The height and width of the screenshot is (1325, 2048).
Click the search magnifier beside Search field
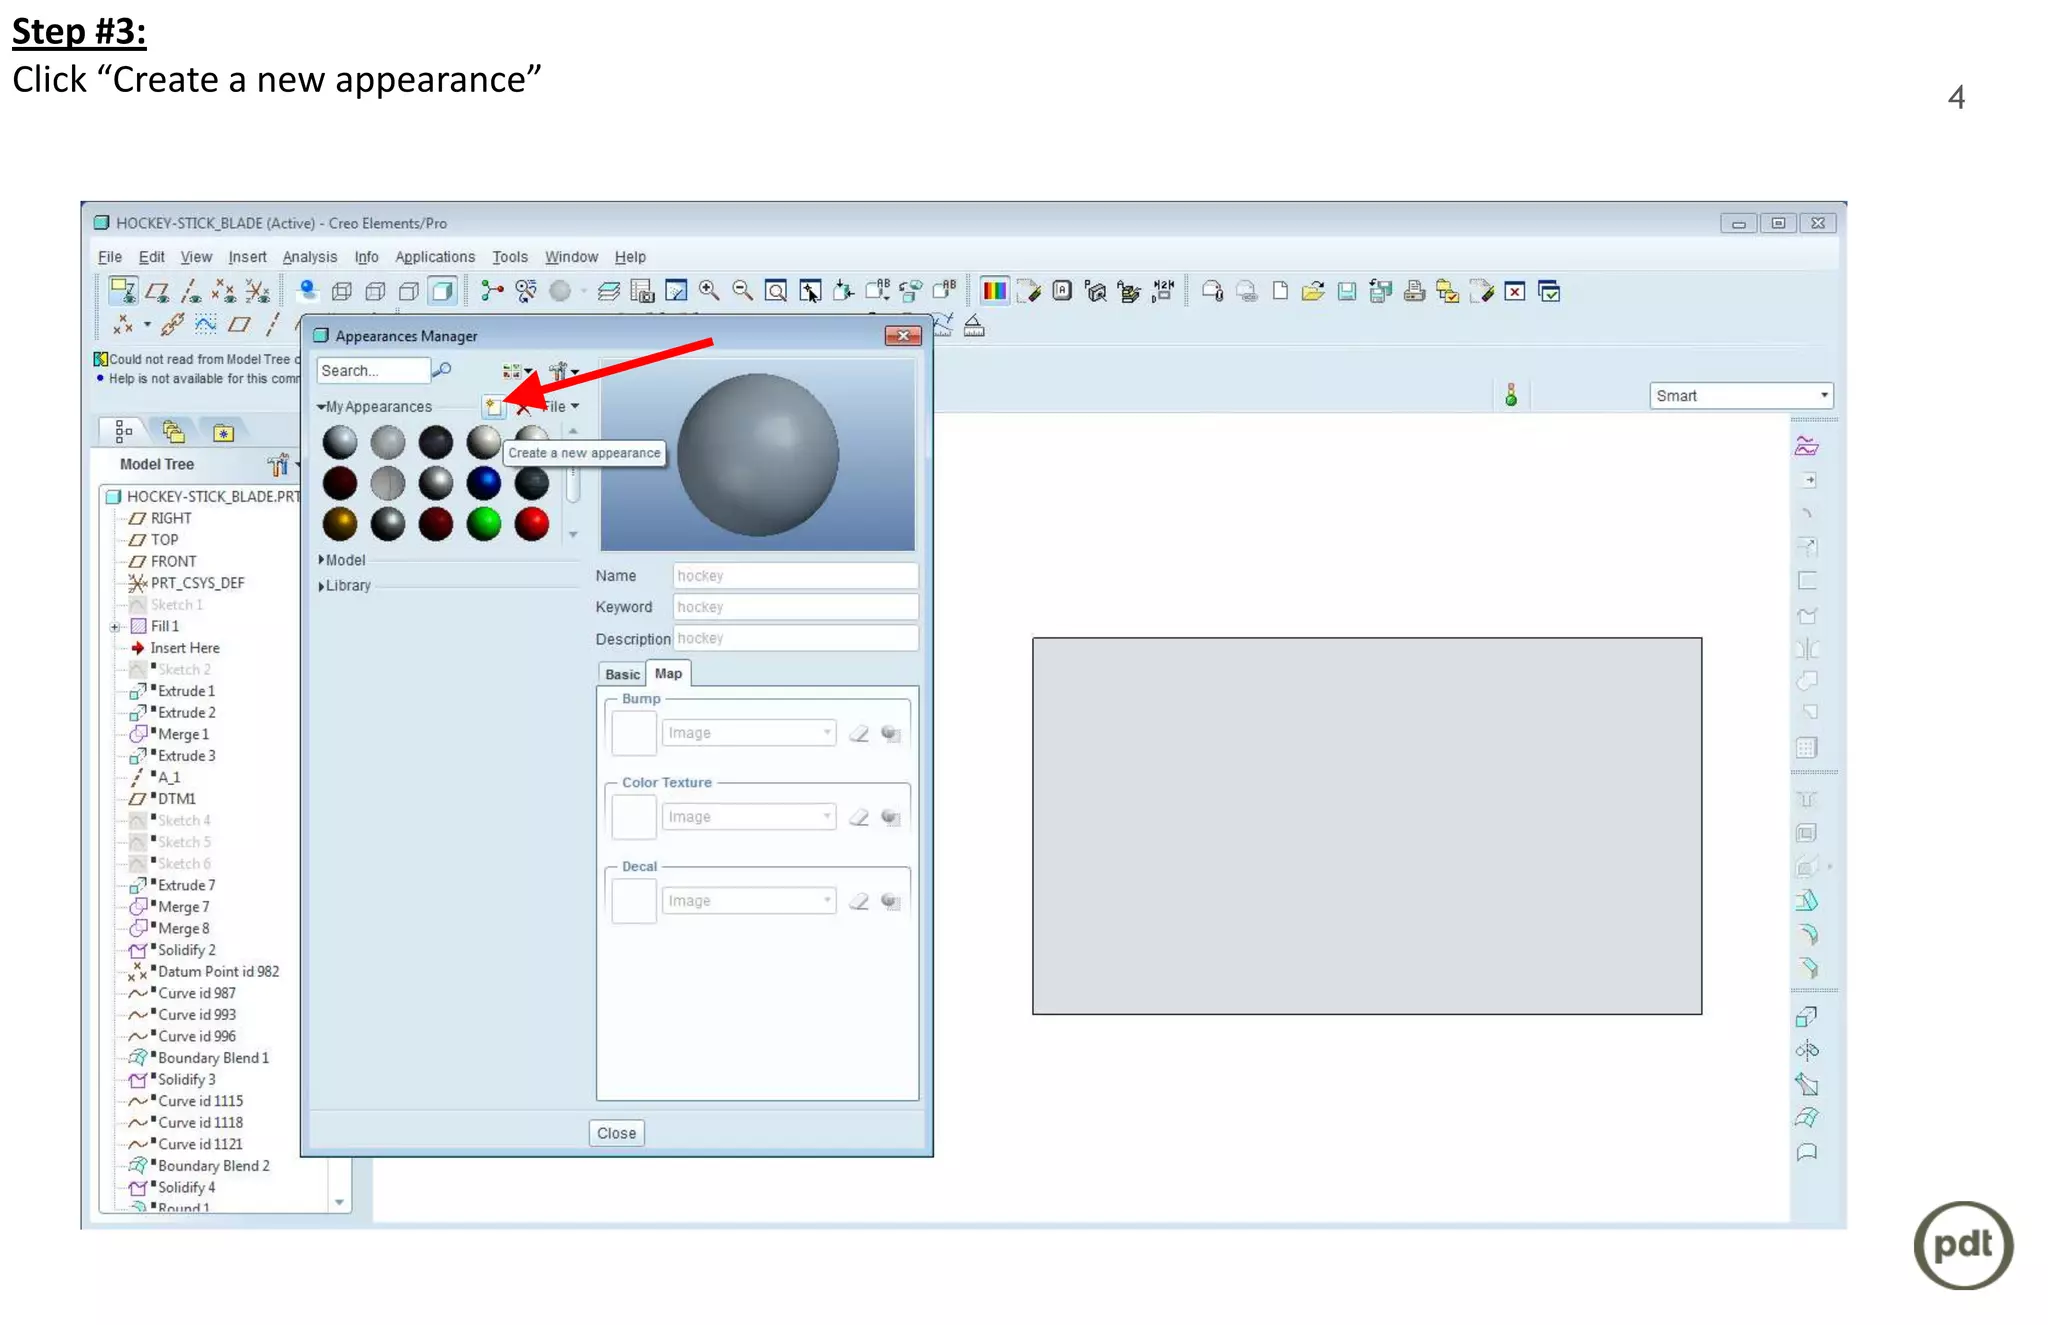[x=442, y=370]
